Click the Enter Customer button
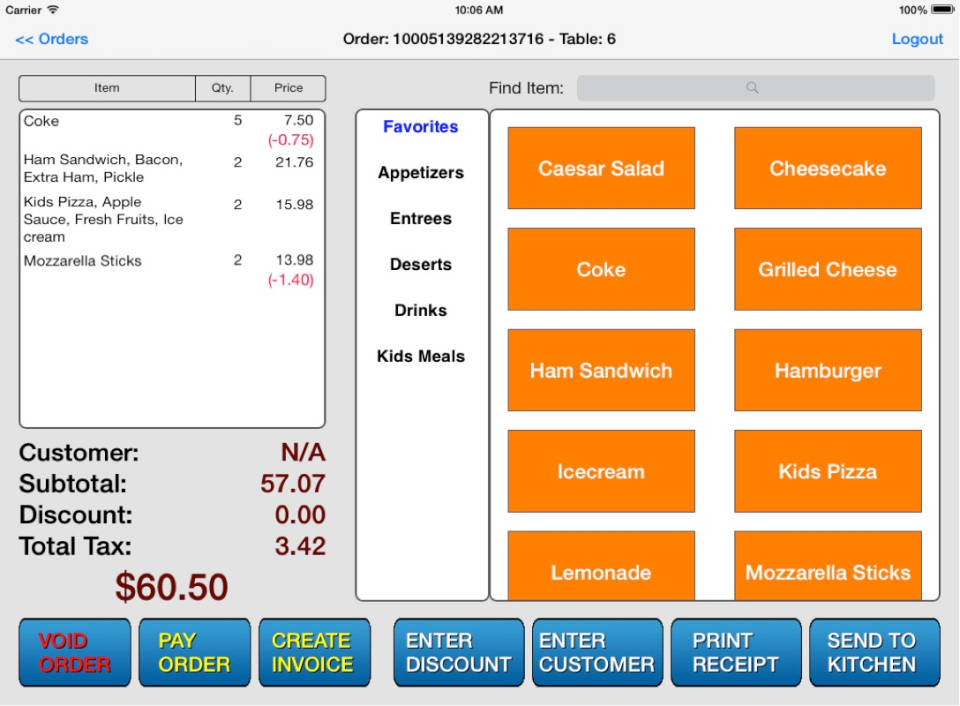Screen dimensions: 960x706 [598, 653]
